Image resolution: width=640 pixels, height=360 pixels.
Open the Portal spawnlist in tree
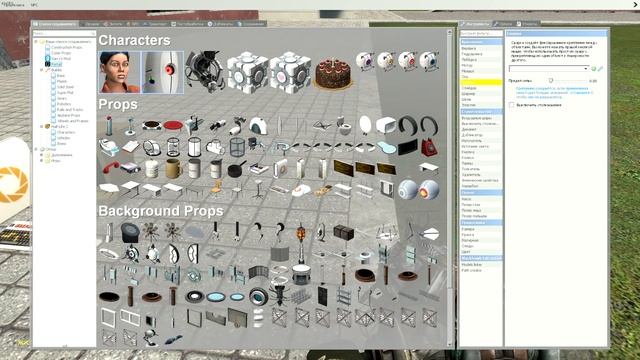tap(57, 64)
